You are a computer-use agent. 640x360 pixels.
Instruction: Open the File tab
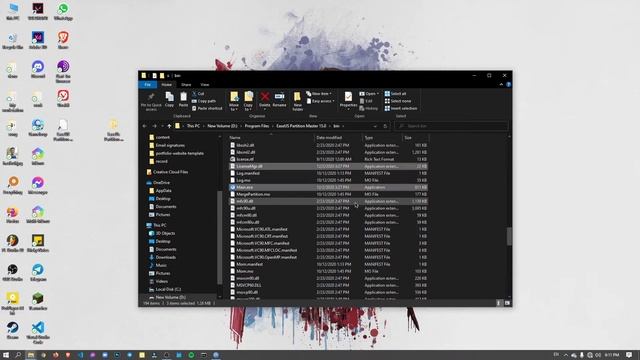click(148, 84)
